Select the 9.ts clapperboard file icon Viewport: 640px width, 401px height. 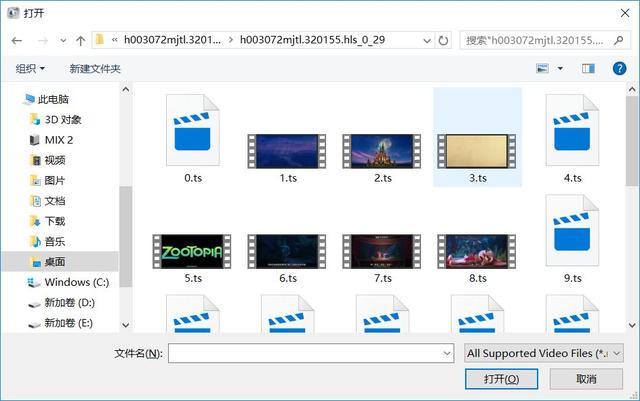572,230
